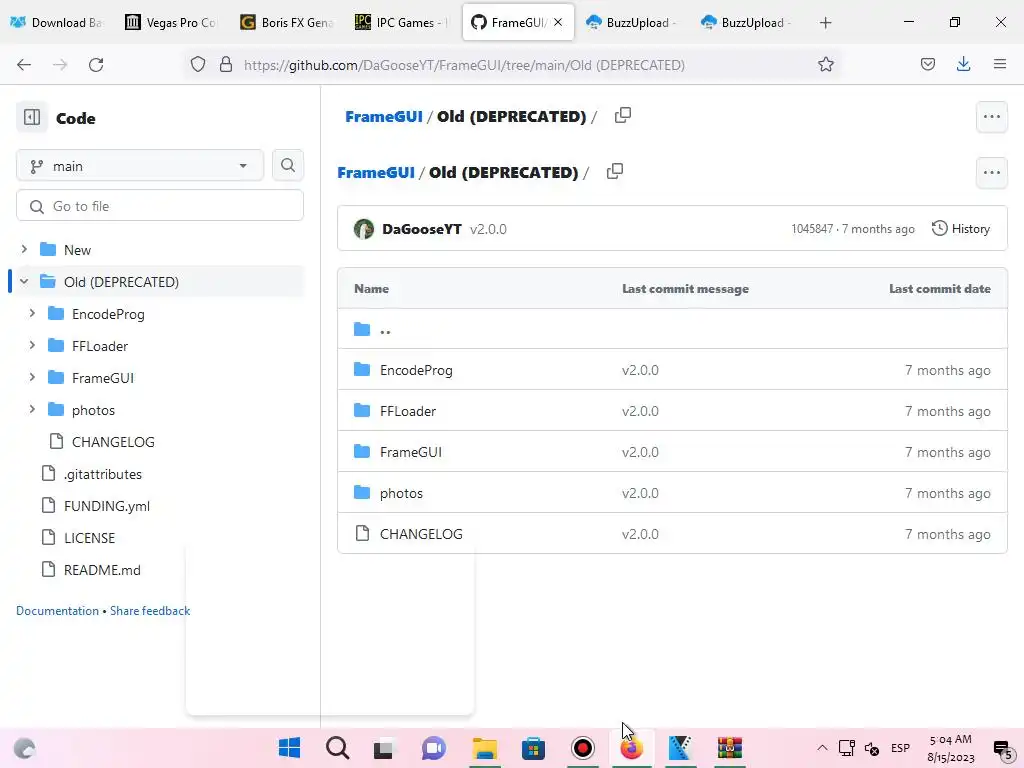Select .gitattributes in sidebar tree
The height and width of the screenshot is (768, 1024).
[103, 473]
